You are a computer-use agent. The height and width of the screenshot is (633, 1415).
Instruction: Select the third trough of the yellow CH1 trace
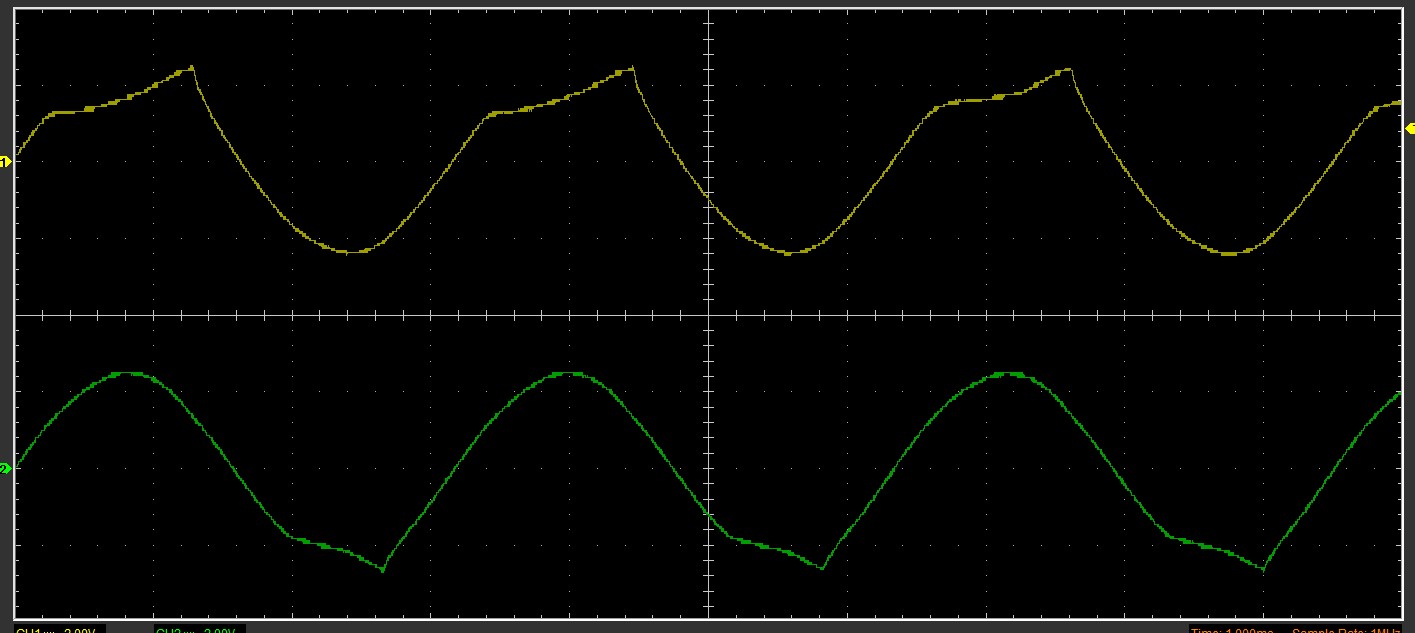[1229, 254]
